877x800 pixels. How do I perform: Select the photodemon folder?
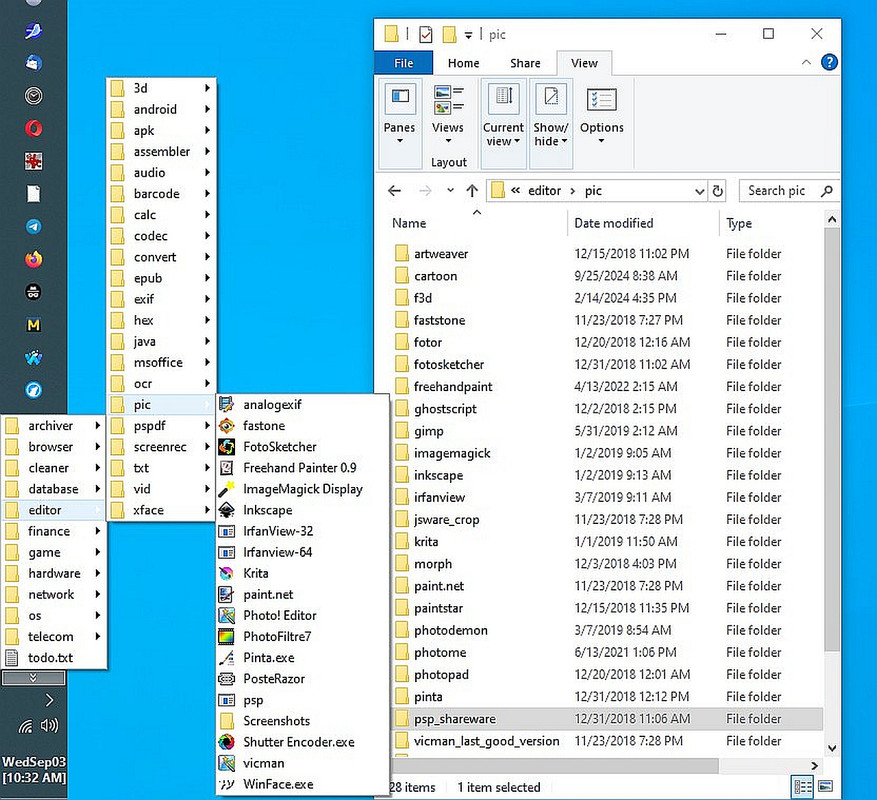[x=607, y=630]
